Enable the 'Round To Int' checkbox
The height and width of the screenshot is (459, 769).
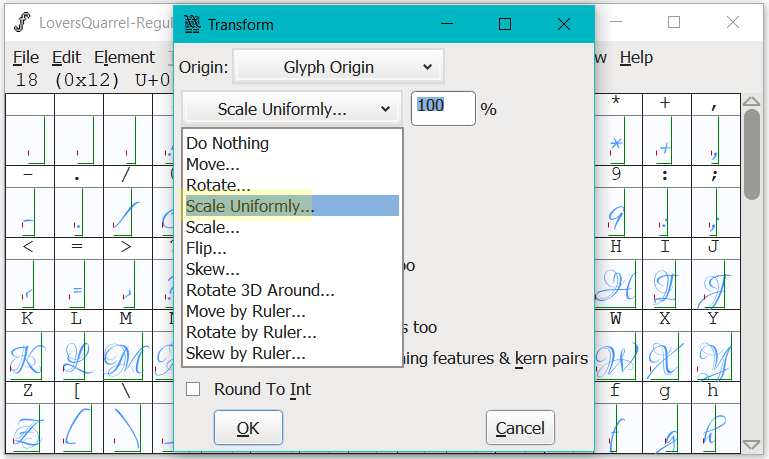(193, 389)
